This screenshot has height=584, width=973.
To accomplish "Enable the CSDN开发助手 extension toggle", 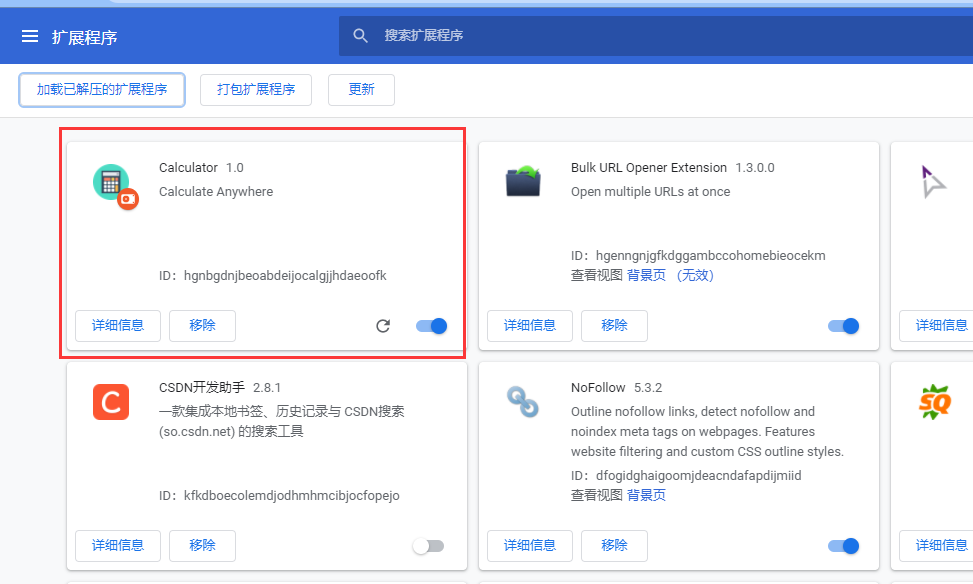I will pyautogui.click(x=429, y=546).
